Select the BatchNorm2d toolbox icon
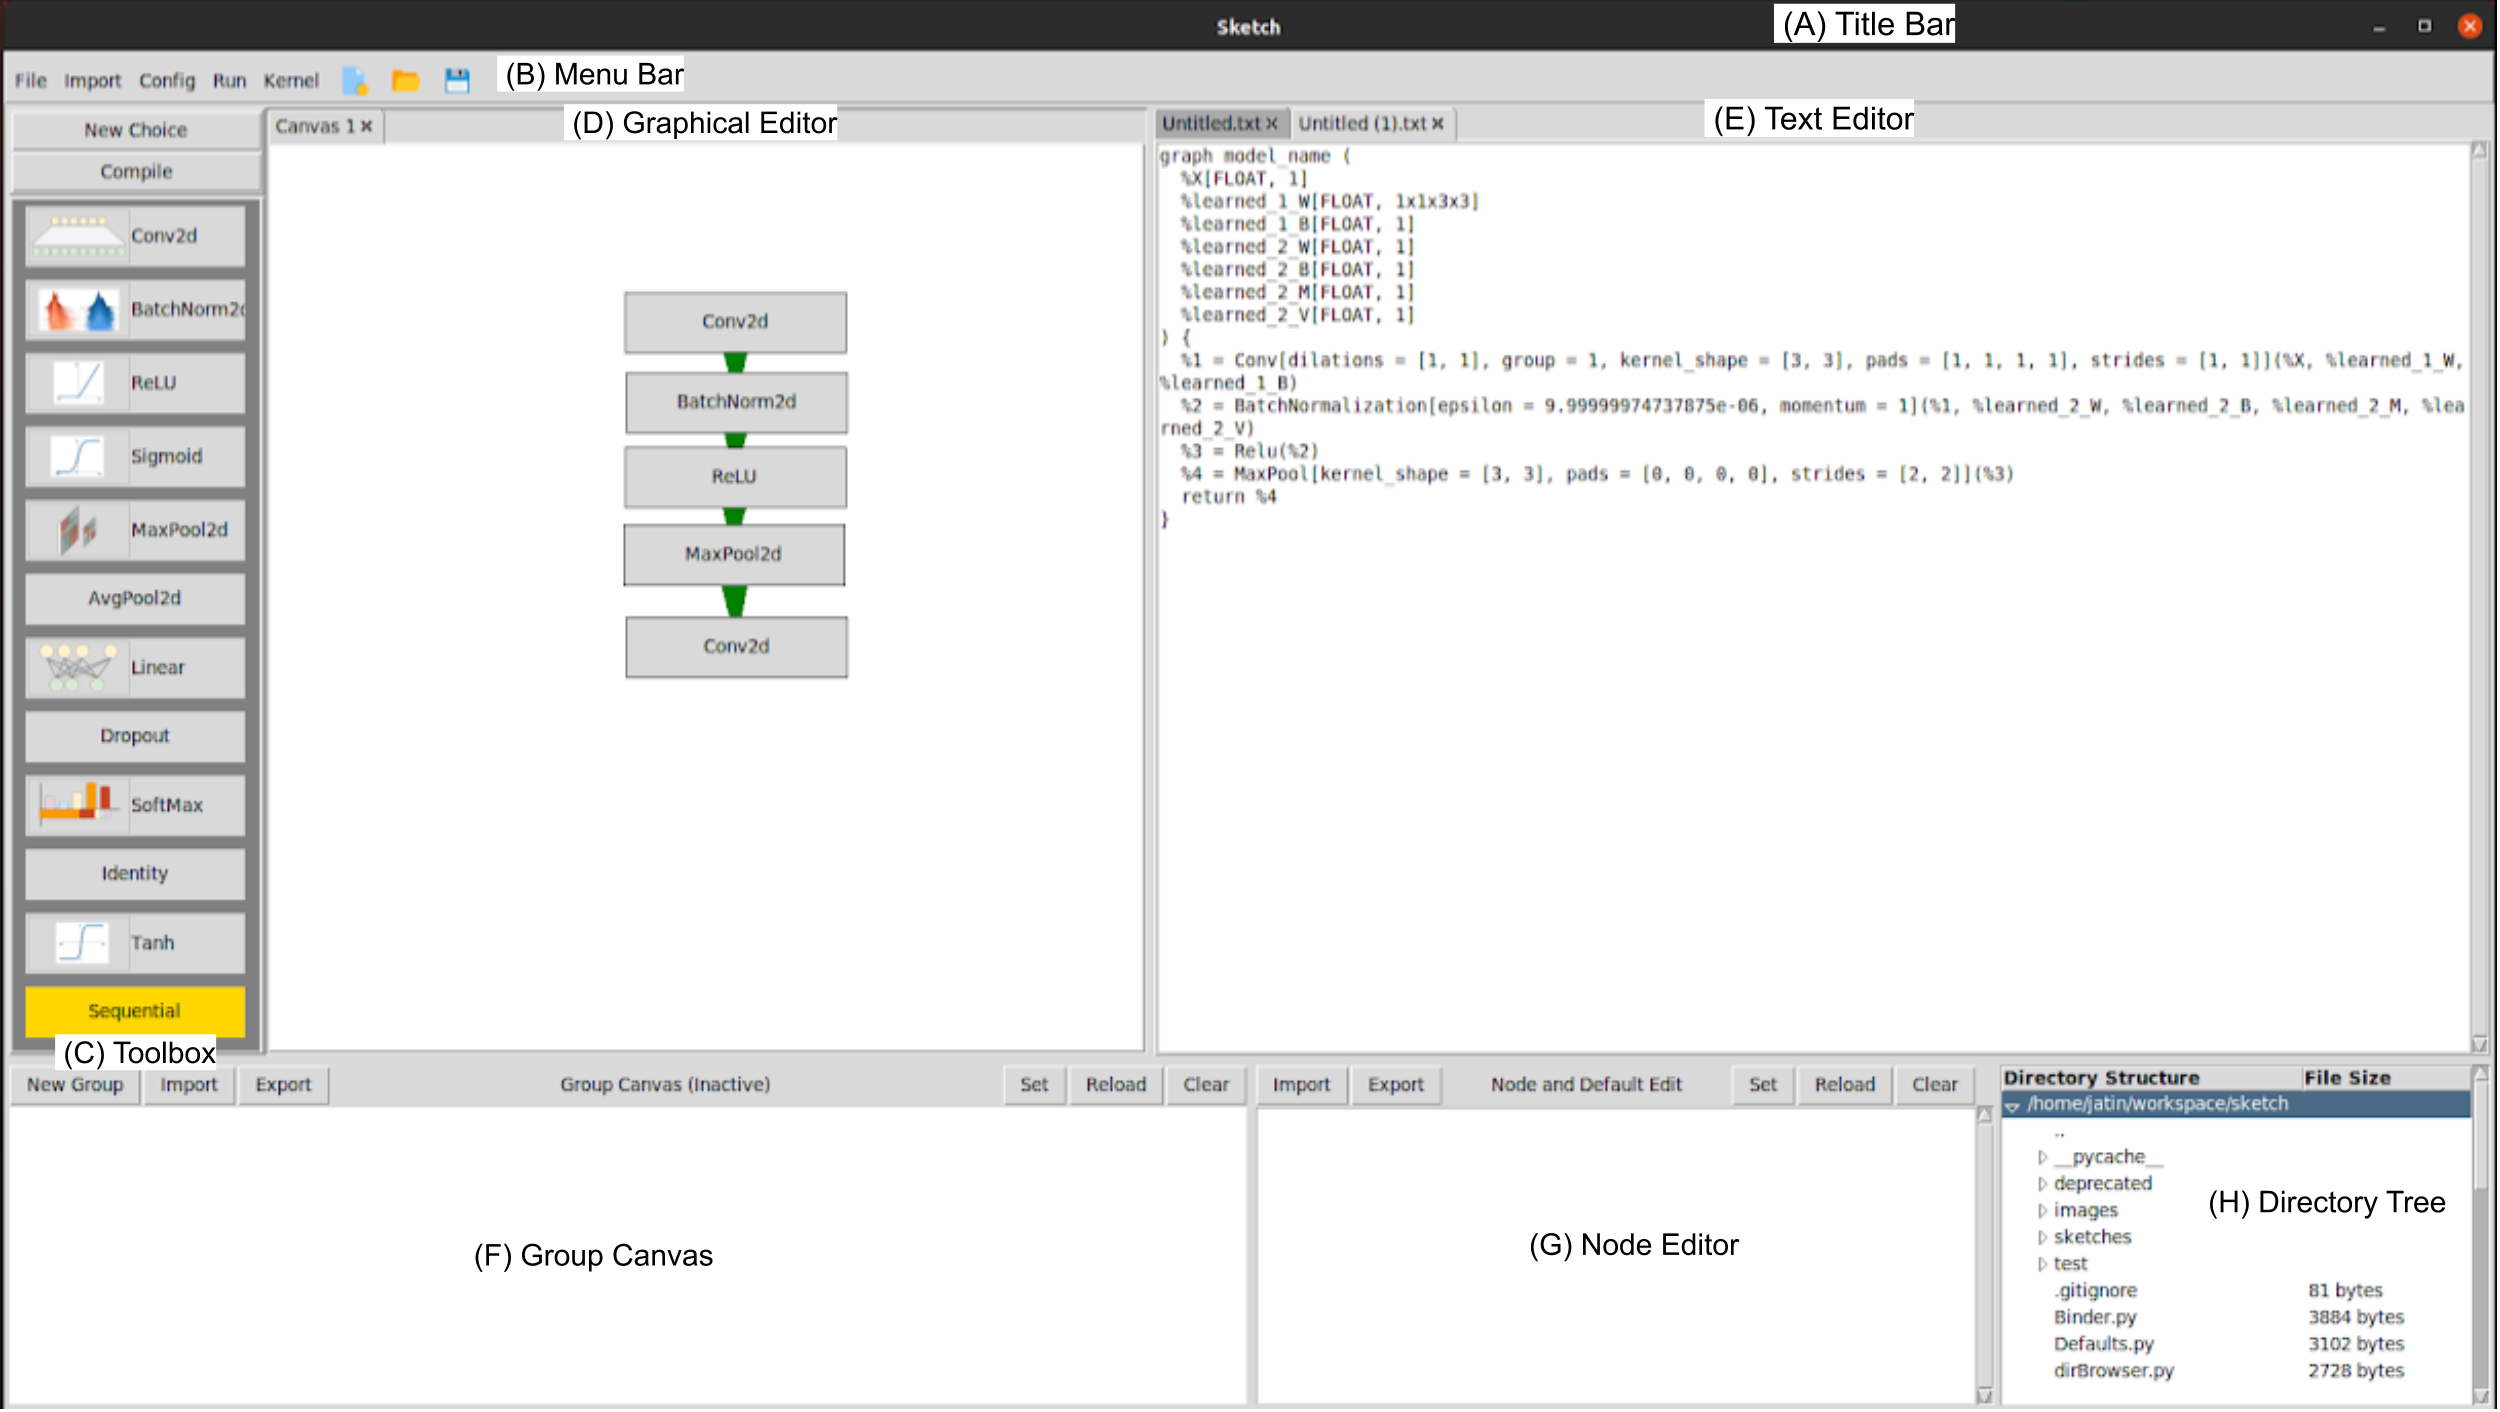2500x1412 pixels. pyautogui.click(x=78, y=310)
